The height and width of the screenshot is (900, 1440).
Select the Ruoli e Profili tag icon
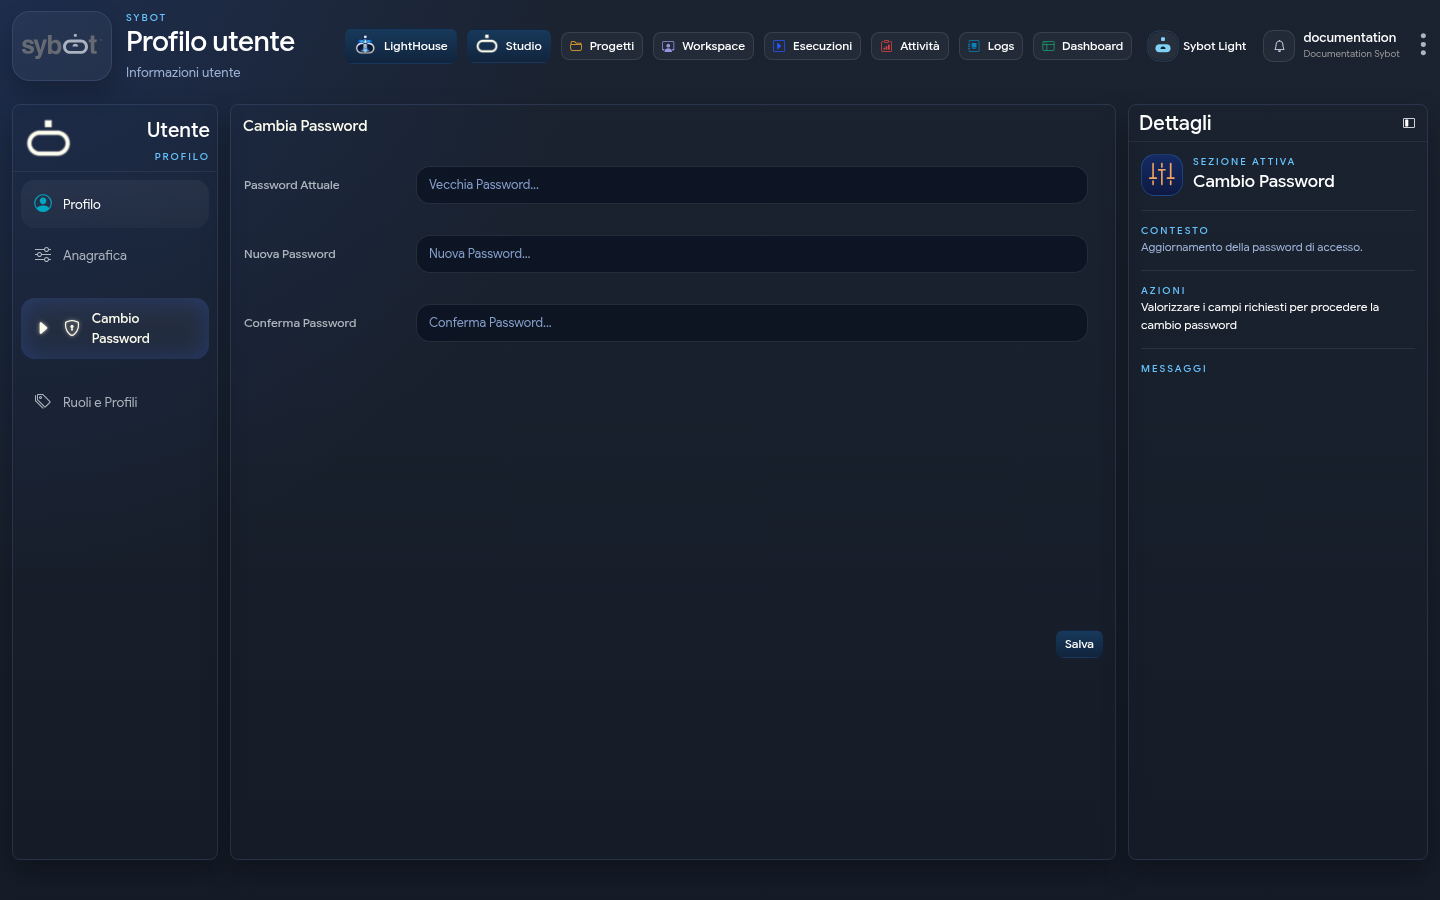(x=43, y=401)
